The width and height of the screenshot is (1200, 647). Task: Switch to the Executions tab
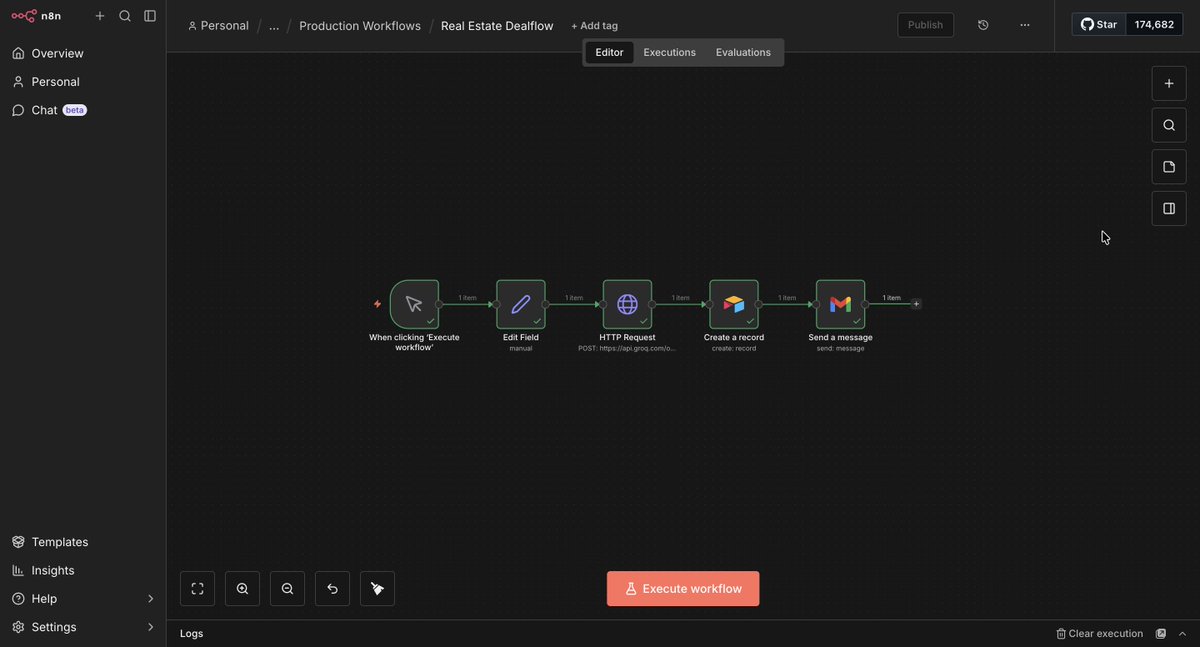669,52
